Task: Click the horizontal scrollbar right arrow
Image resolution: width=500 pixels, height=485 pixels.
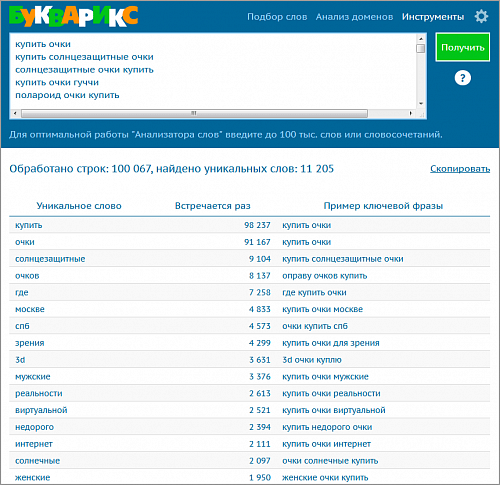Action: [410, 113]
